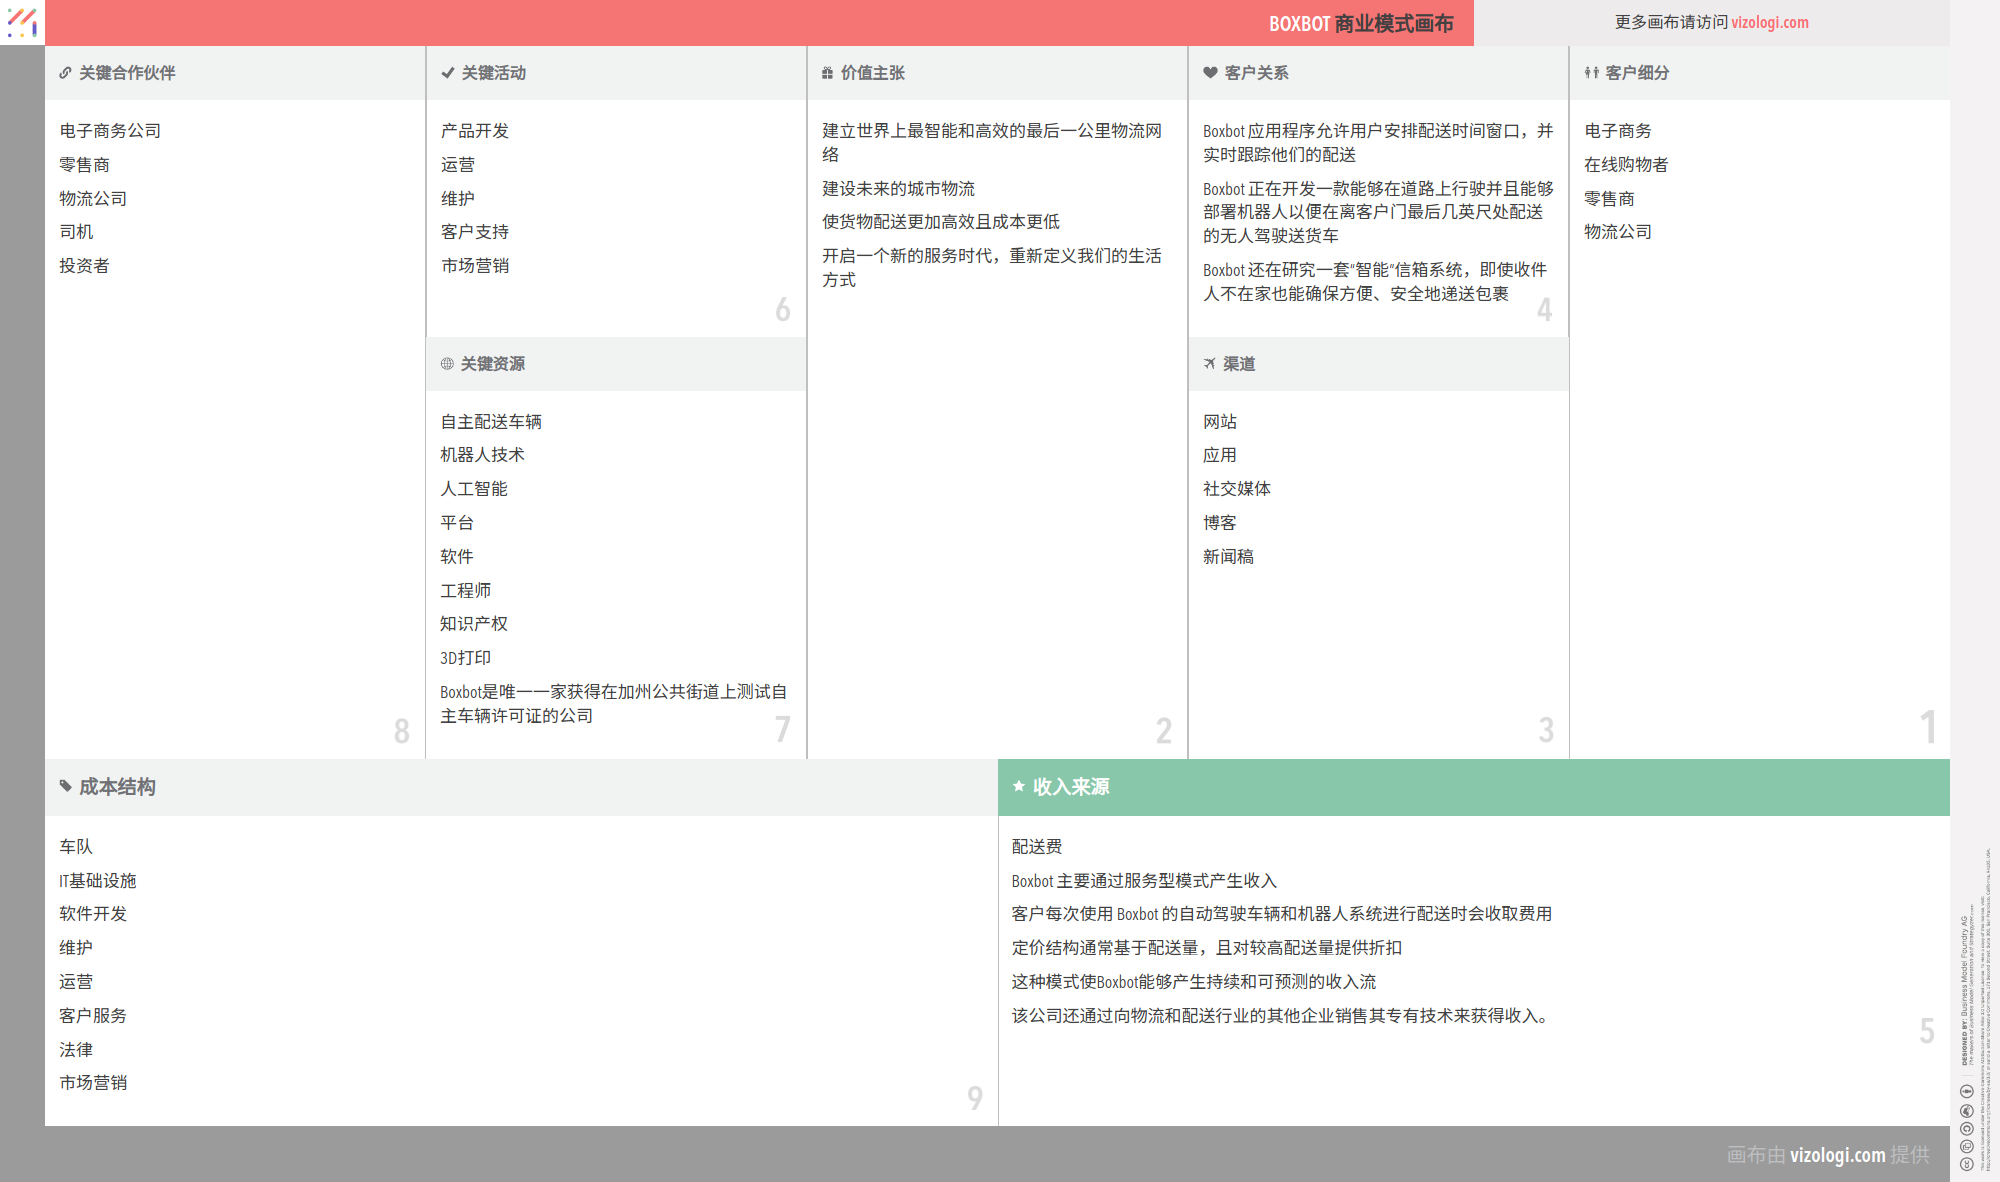Click the Creative Commons icon in right margin
The width and height of the screenshot is (2000, 1182).
click(x=1966, y=1164)
